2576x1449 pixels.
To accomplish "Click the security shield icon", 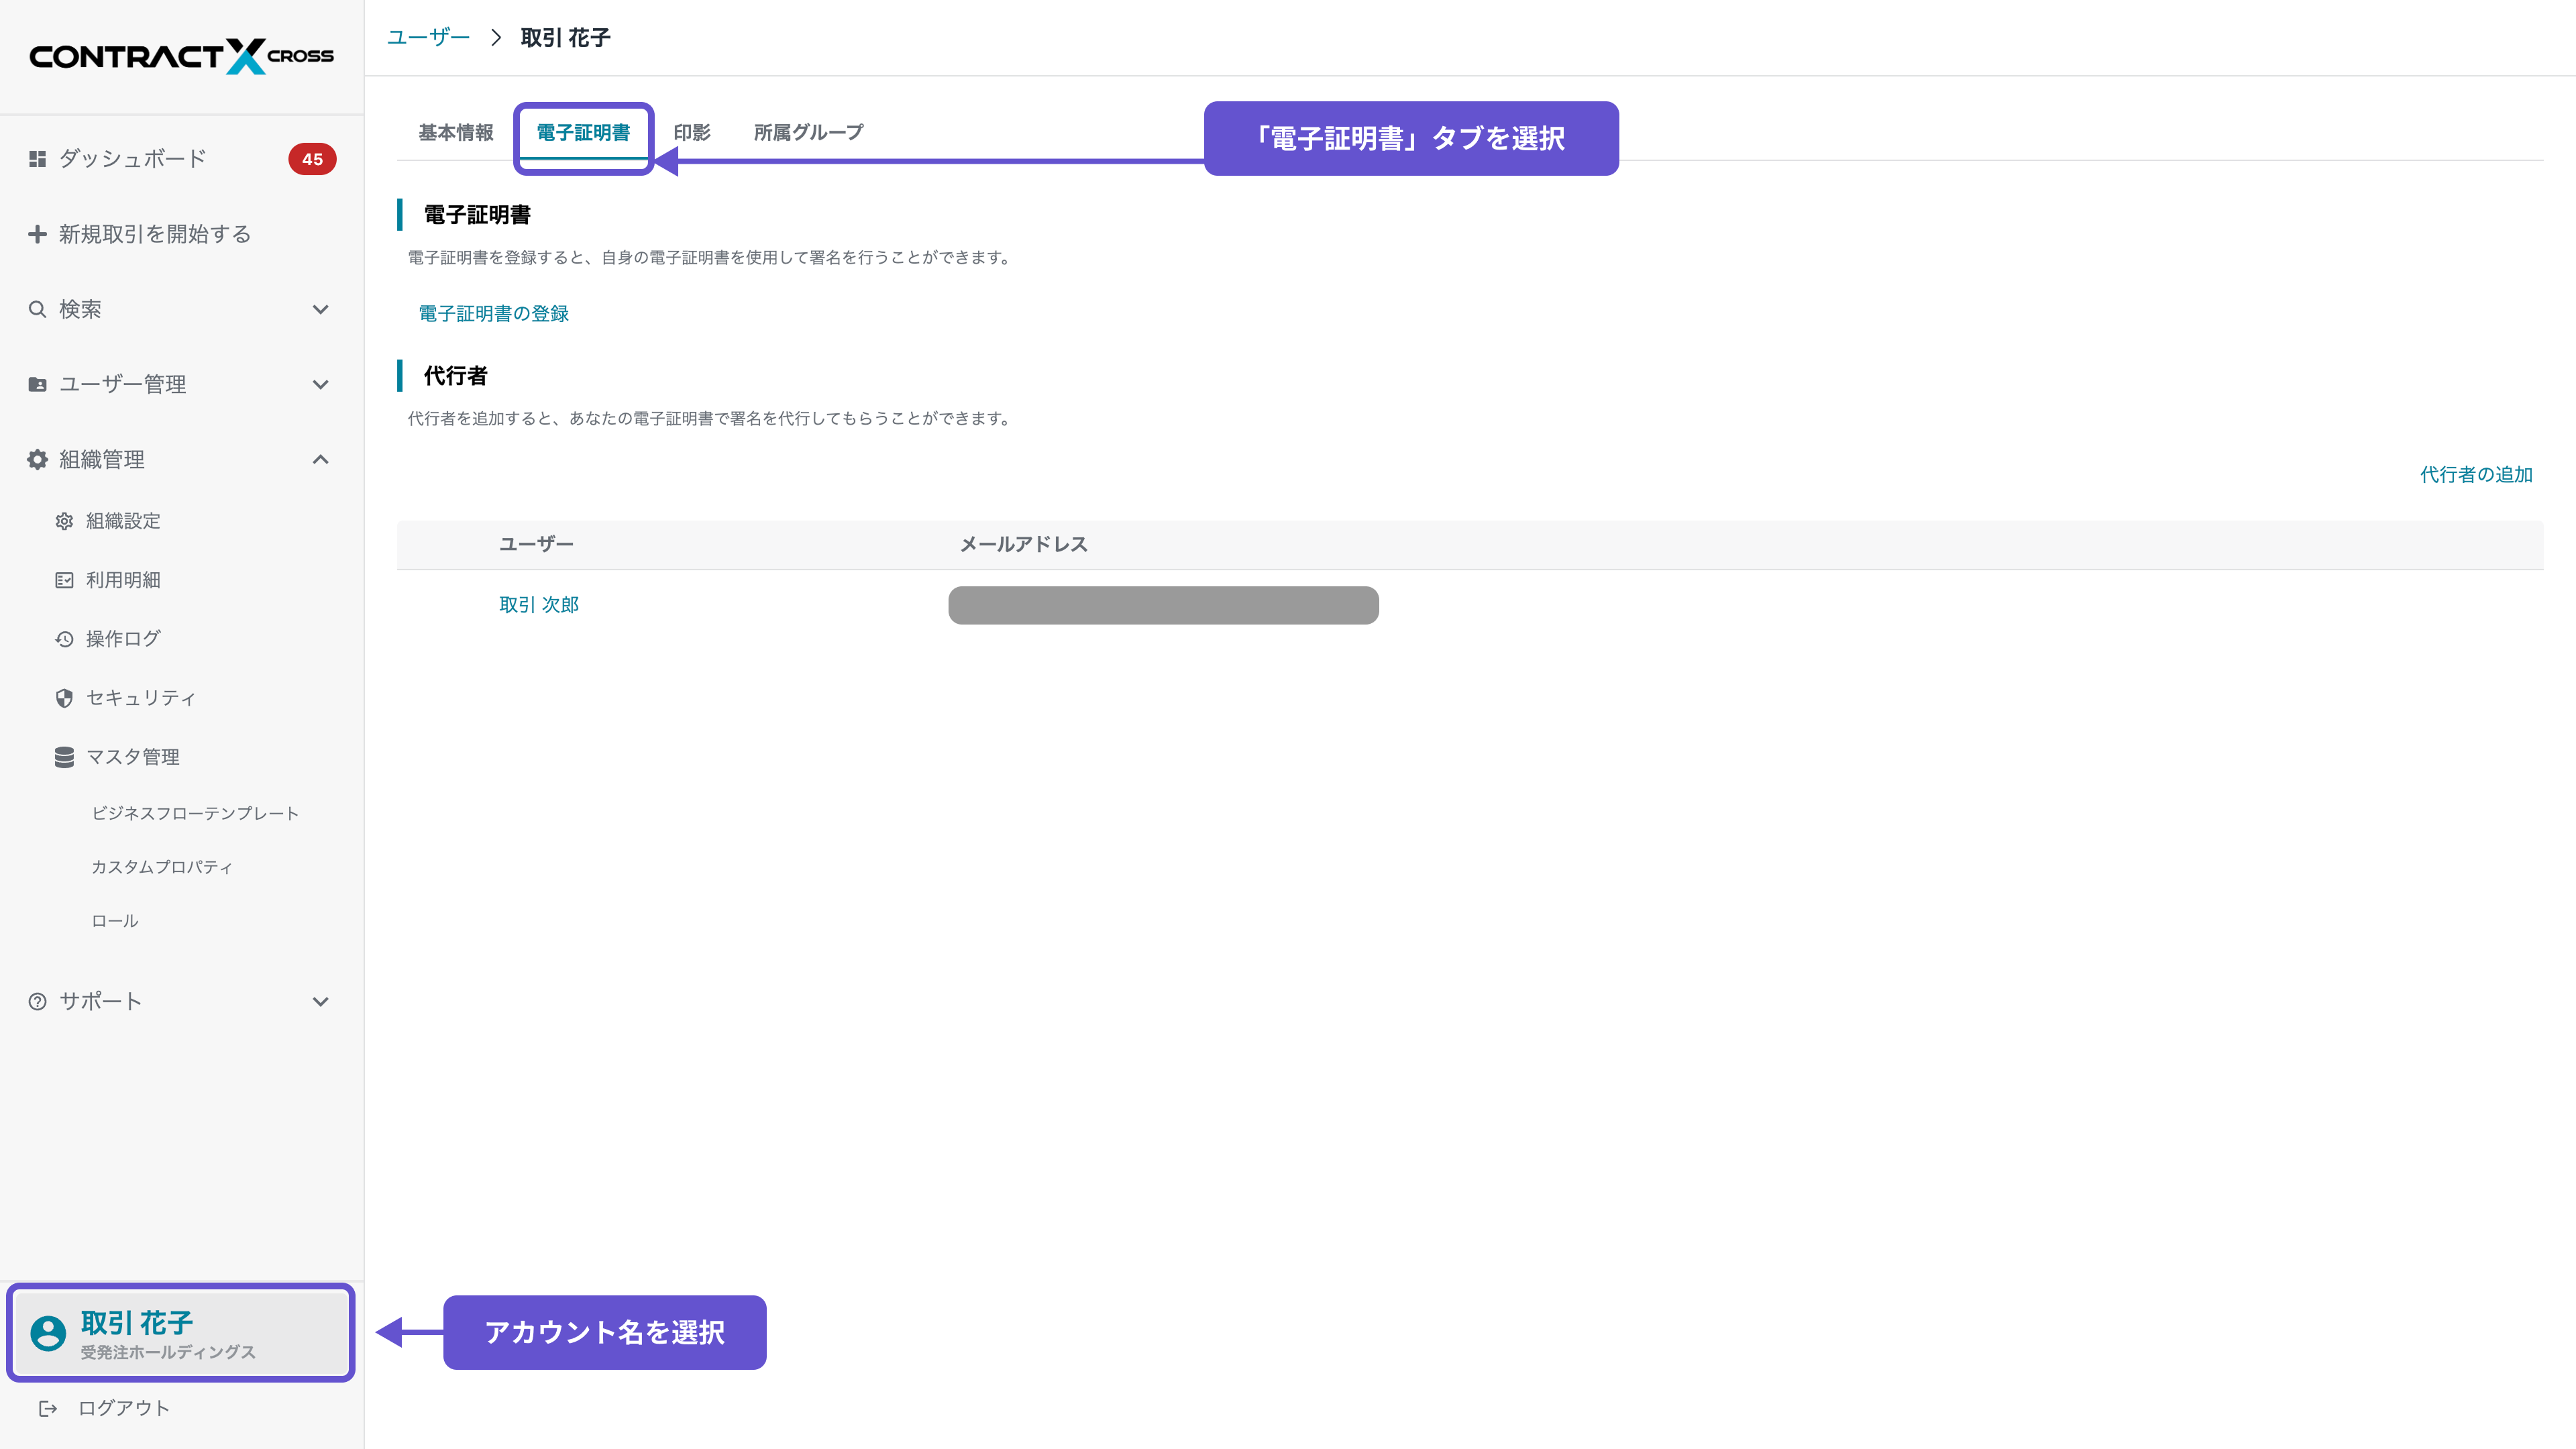I will [x=64, y=698].
